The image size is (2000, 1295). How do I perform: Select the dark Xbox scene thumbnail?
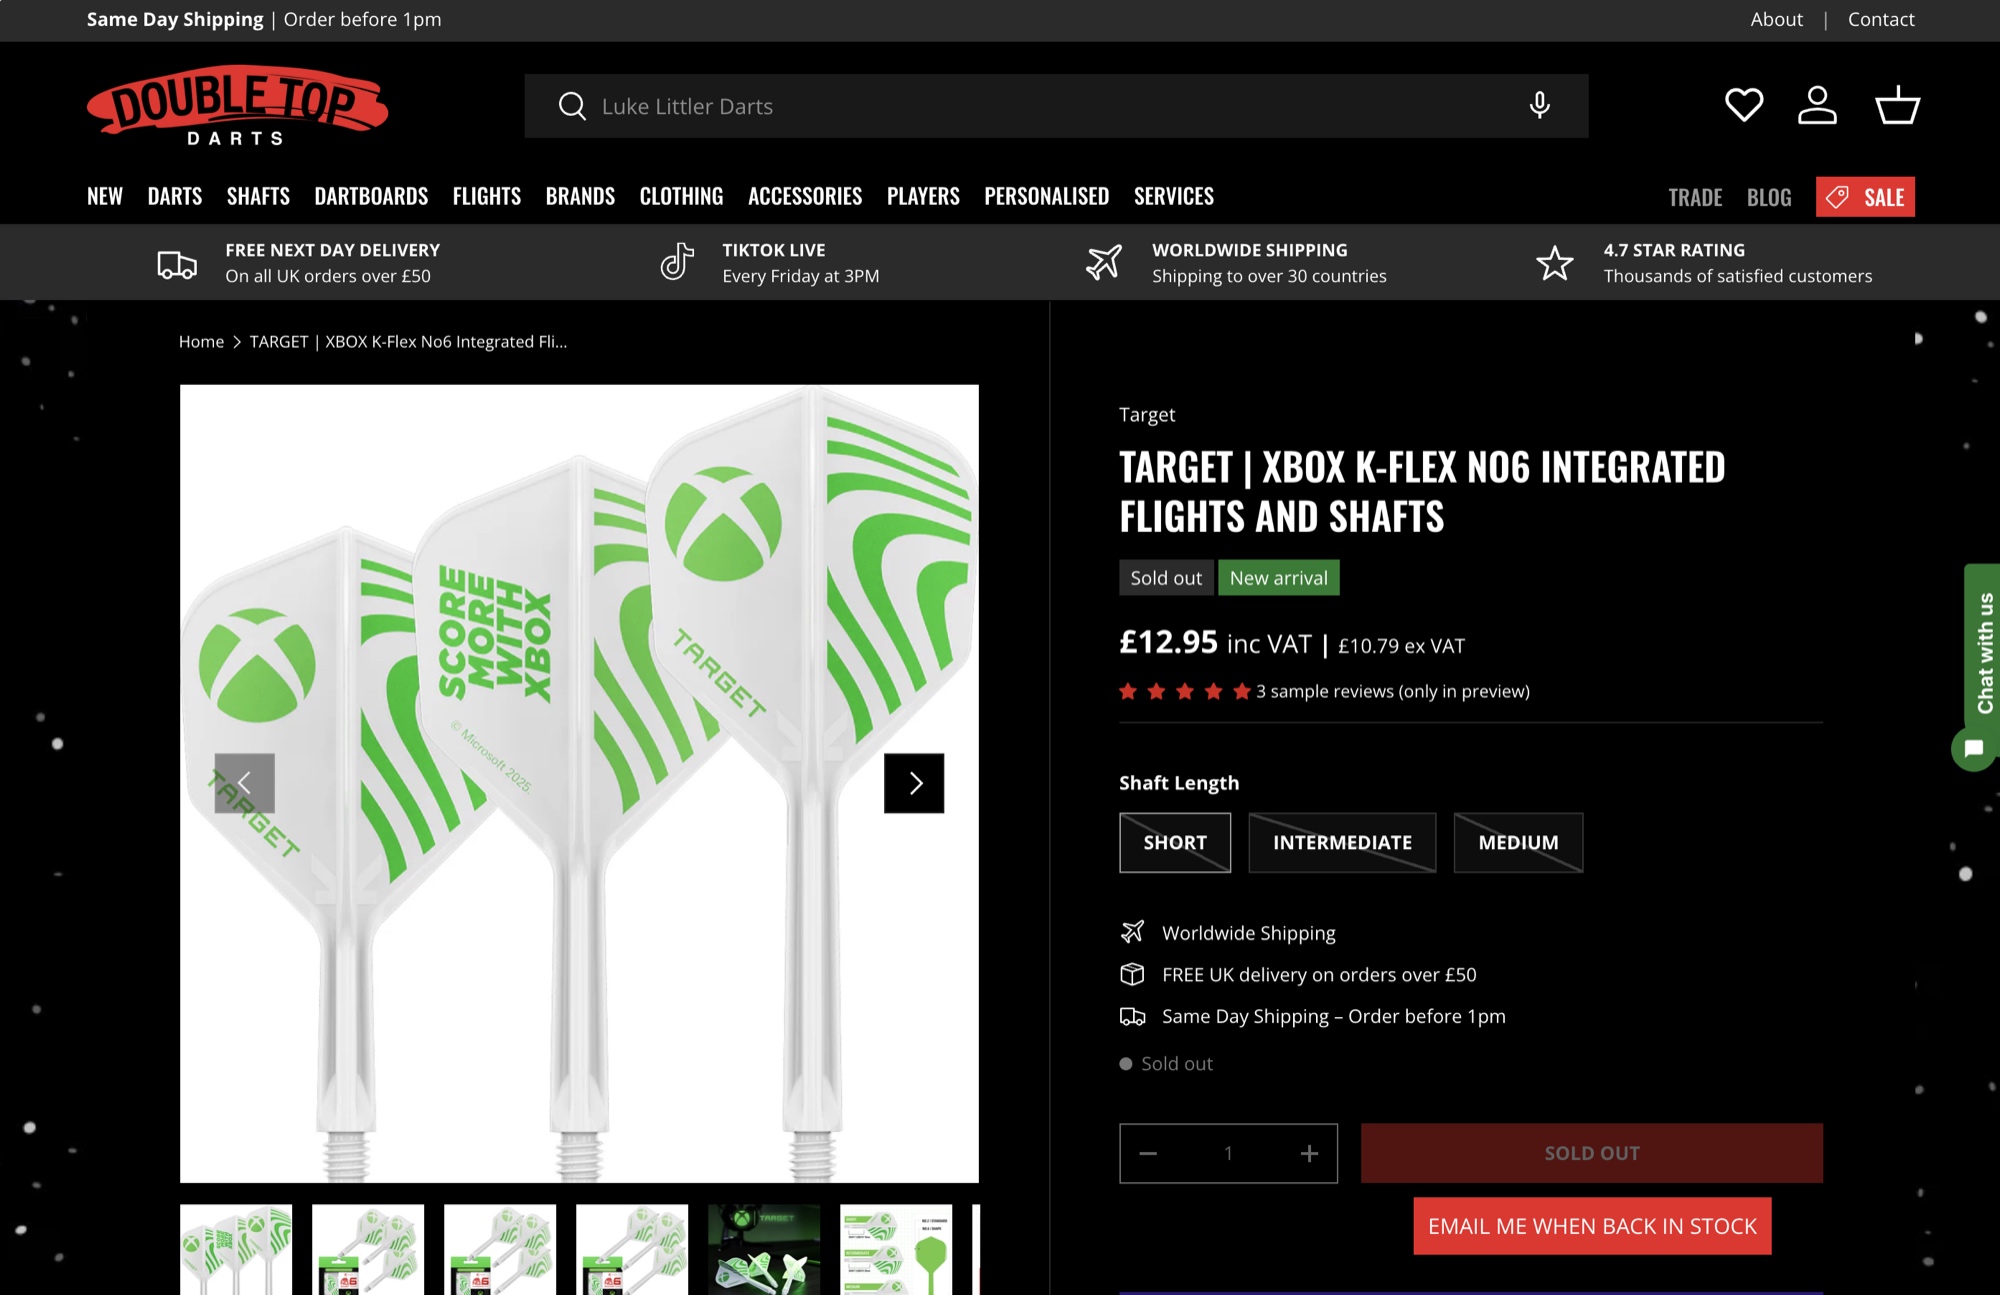pos(764,1249)
